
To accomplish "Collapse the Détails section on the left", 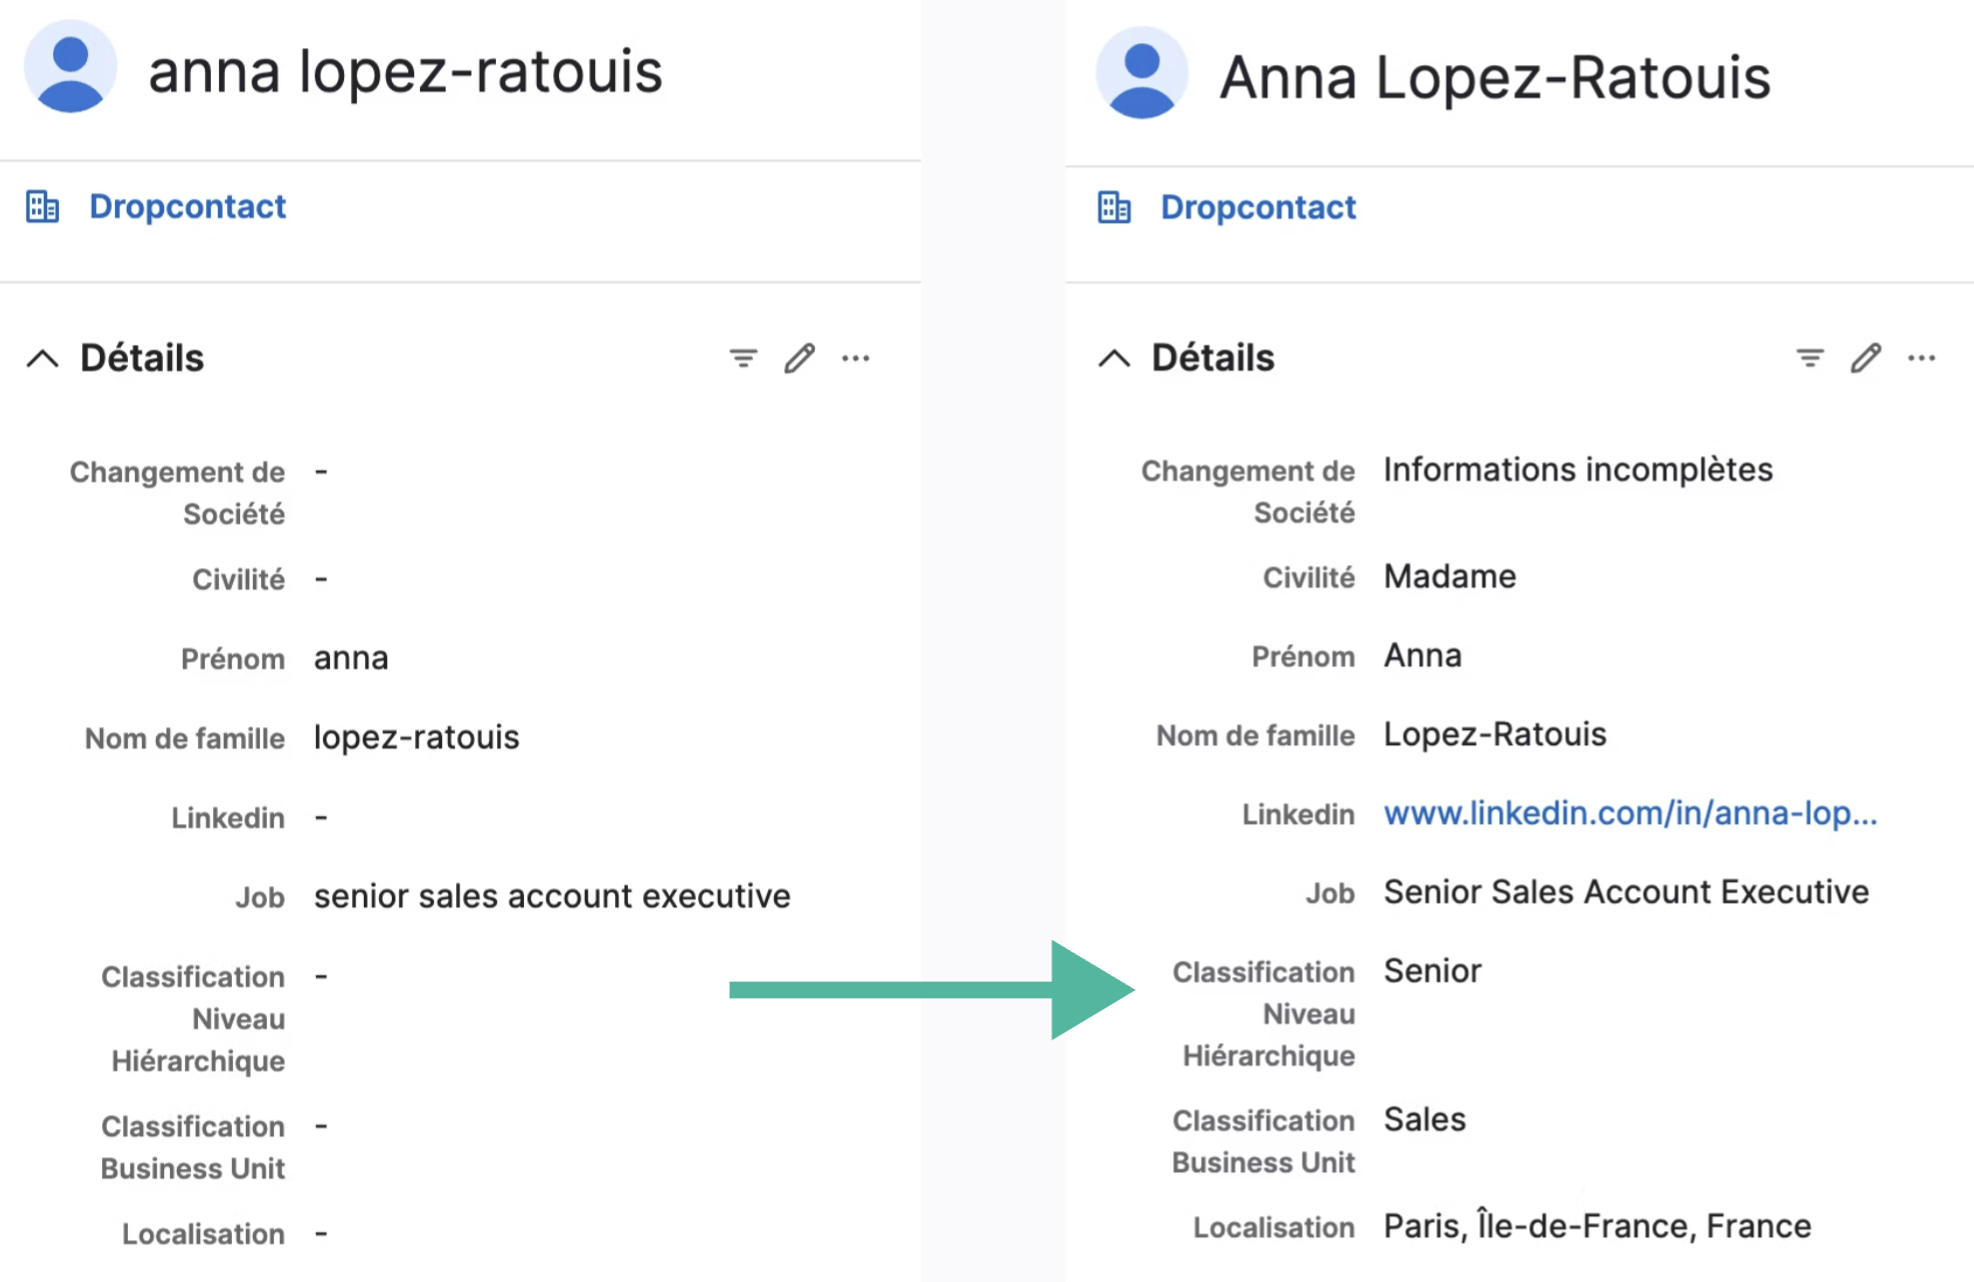I will [42, 357].
